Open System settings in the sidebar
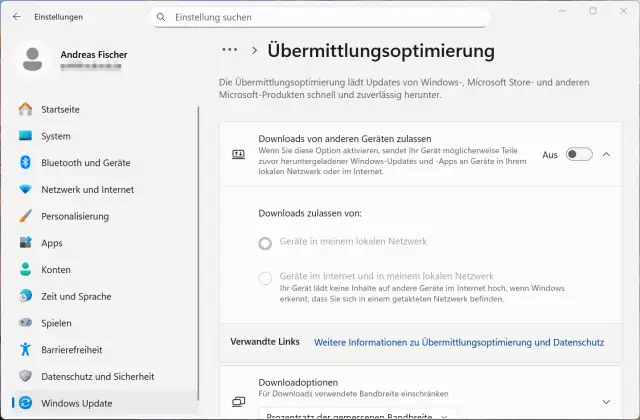 click(104, 136)
